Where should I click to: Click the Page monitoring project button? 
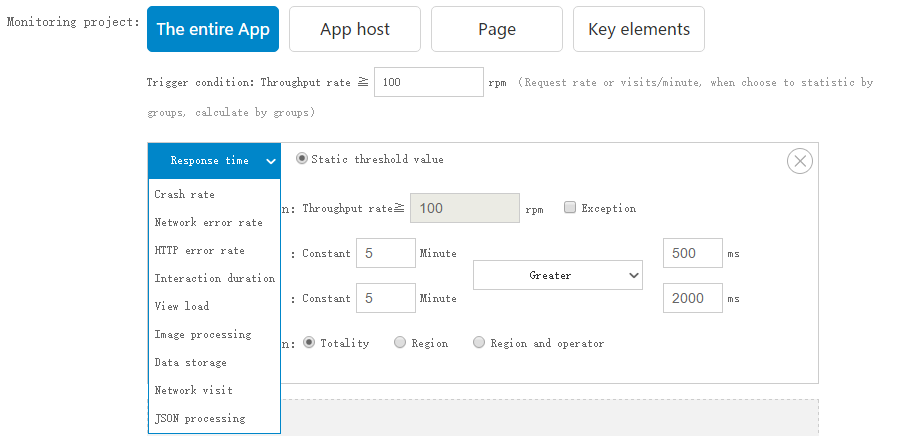pyautogui.click(x=497, y=30)
